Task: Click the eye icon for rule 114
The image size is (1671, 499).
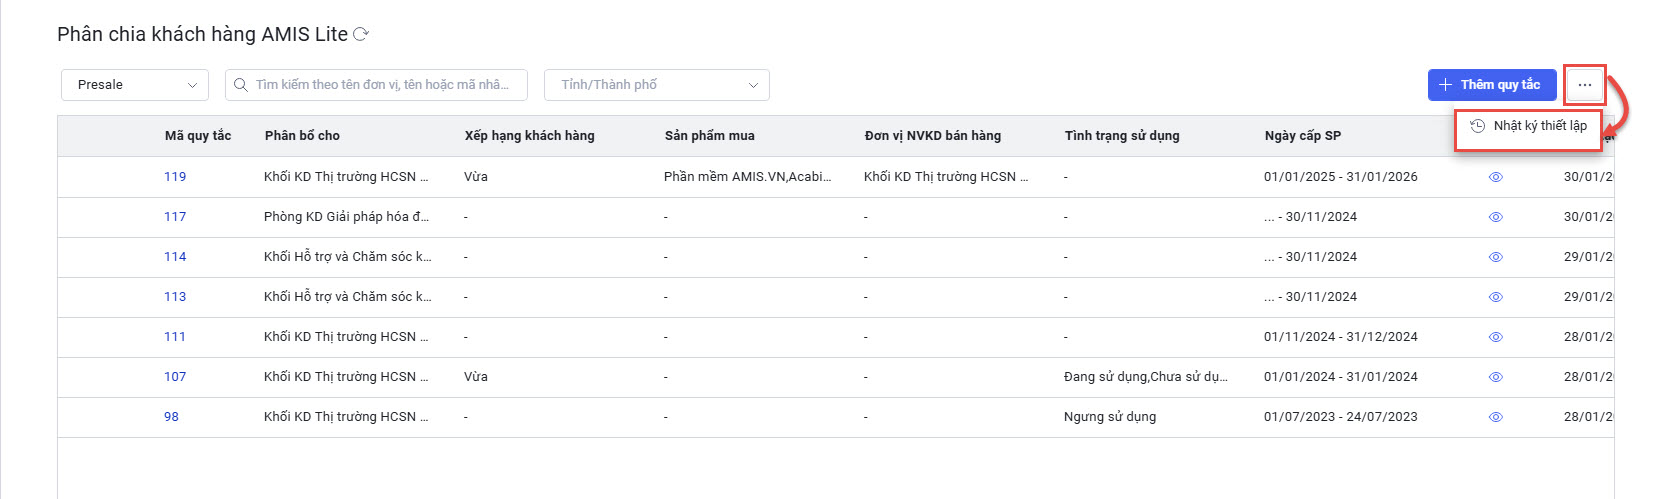Action: [1496, 257]
